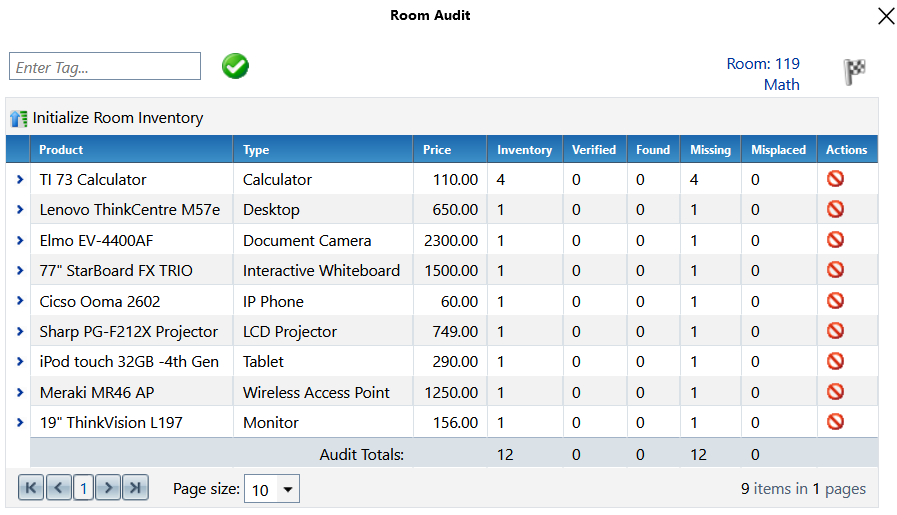Click the Interactive Whiteboard type cell
897x515 pixels.
[322, 271]
